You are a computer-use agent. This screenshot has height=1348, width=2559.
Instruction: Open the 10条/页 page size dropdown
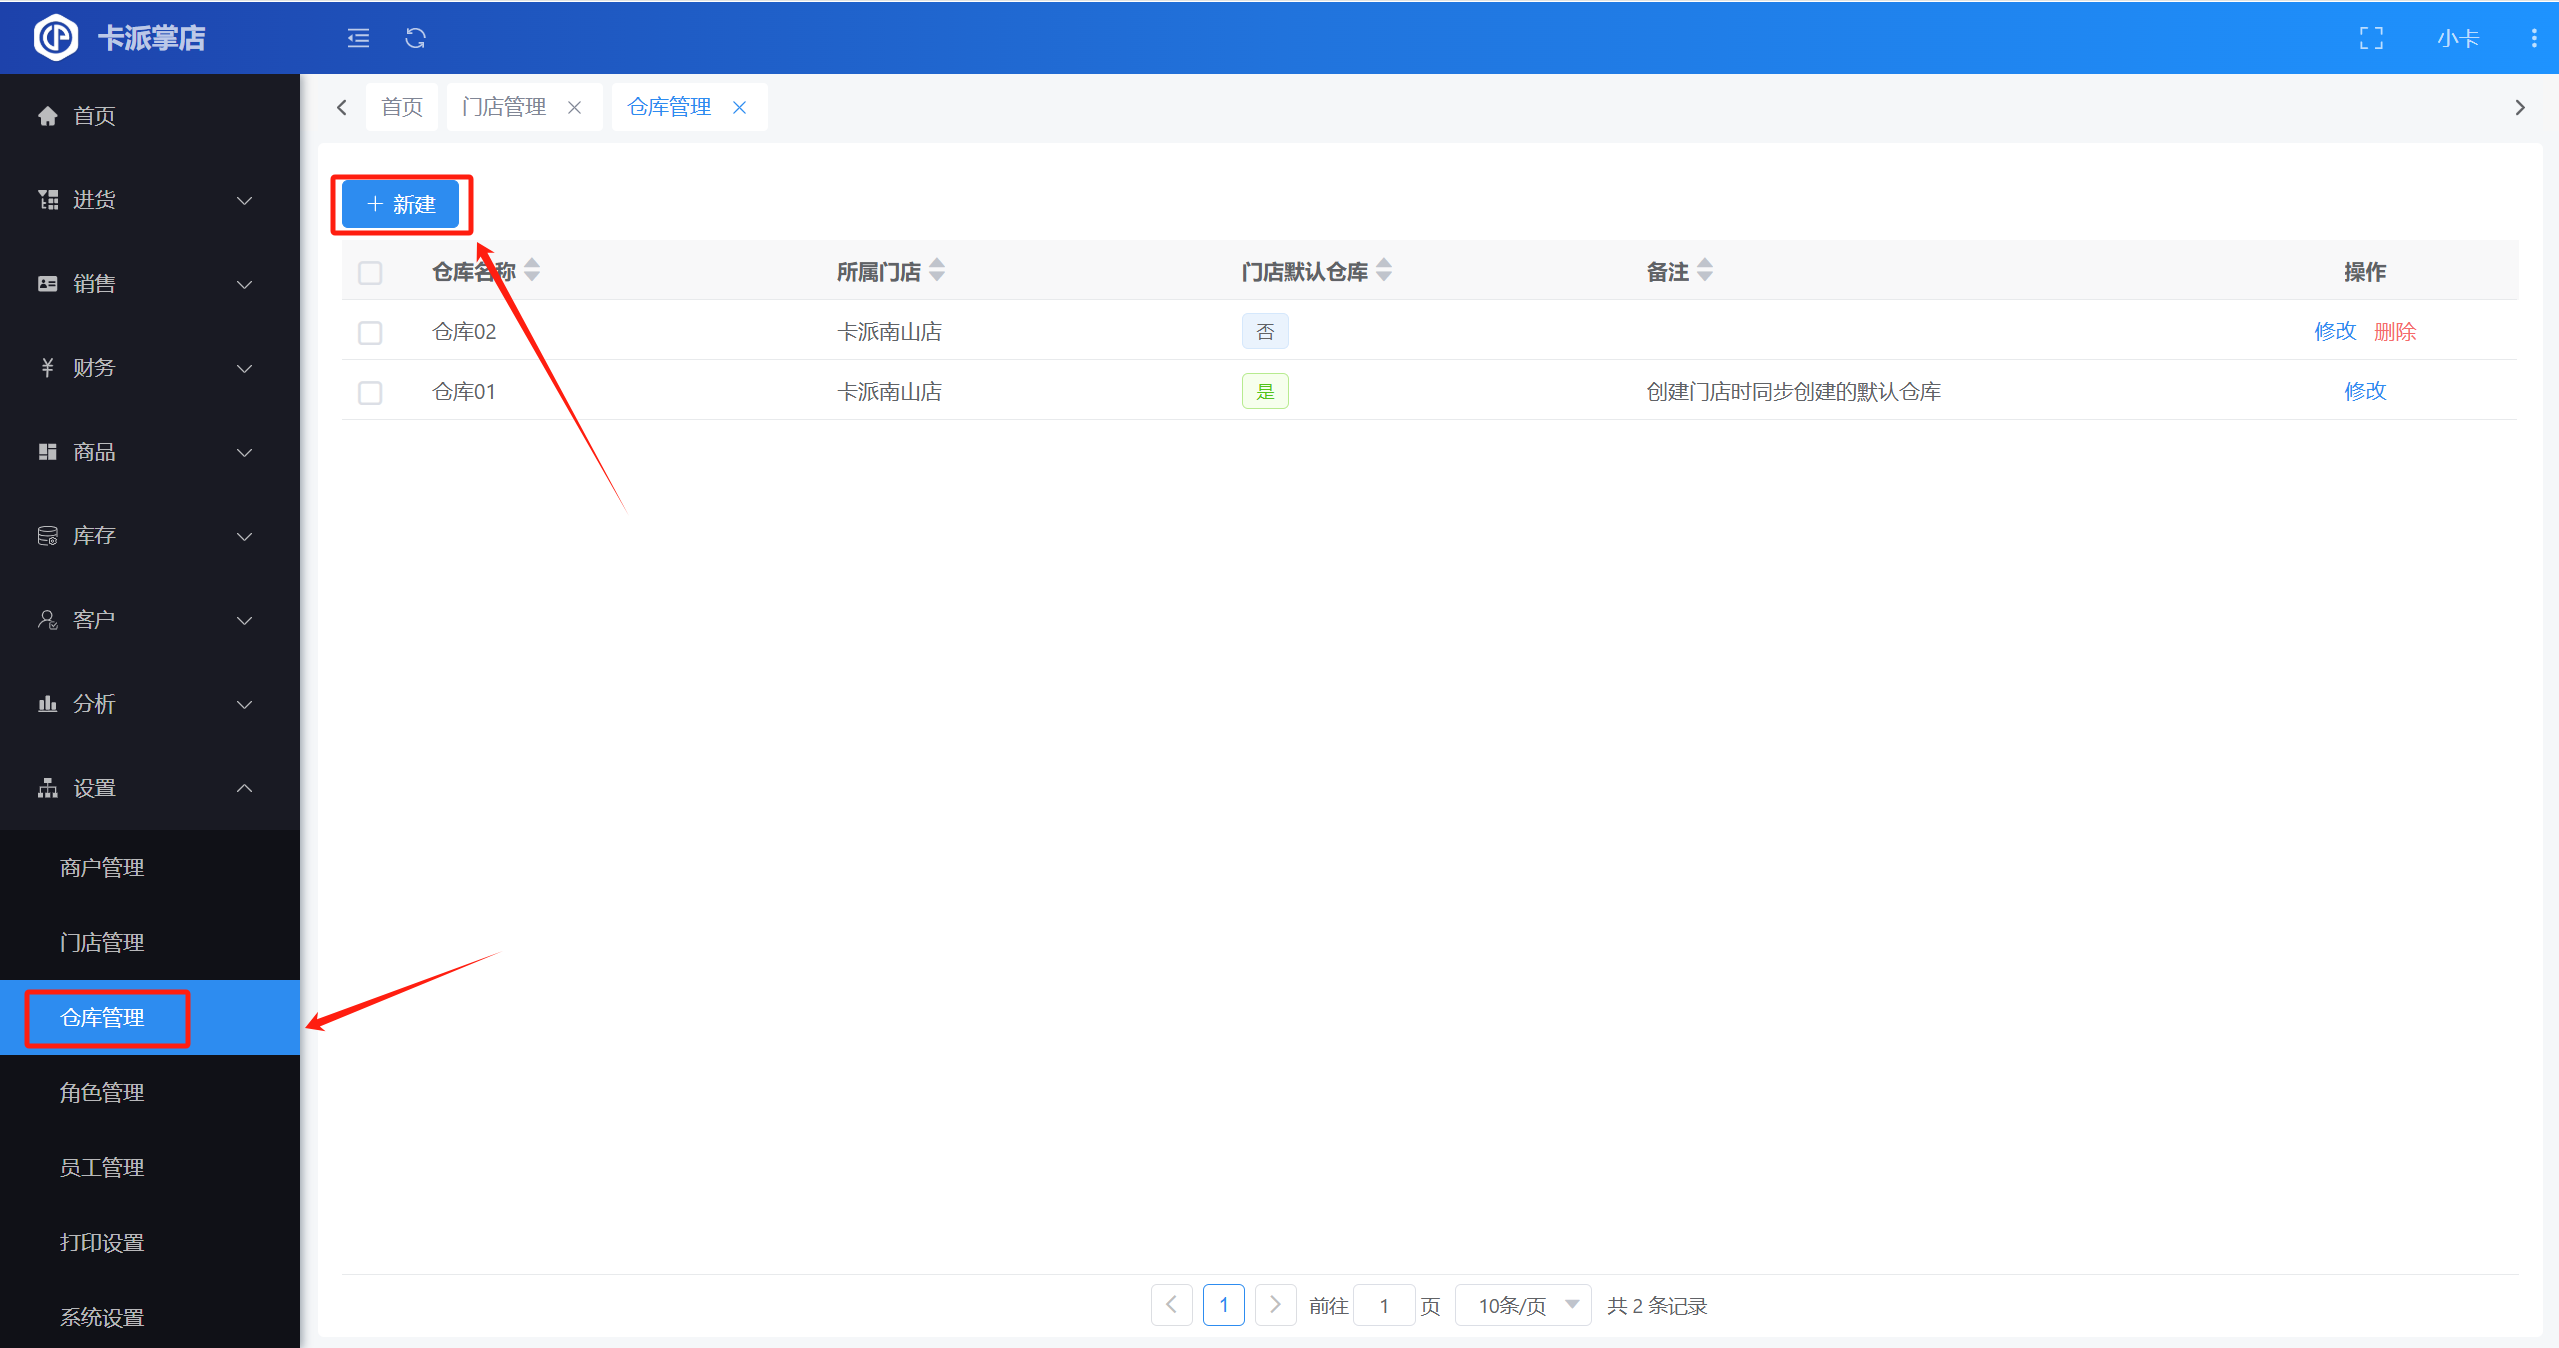pos(1522,1305)
